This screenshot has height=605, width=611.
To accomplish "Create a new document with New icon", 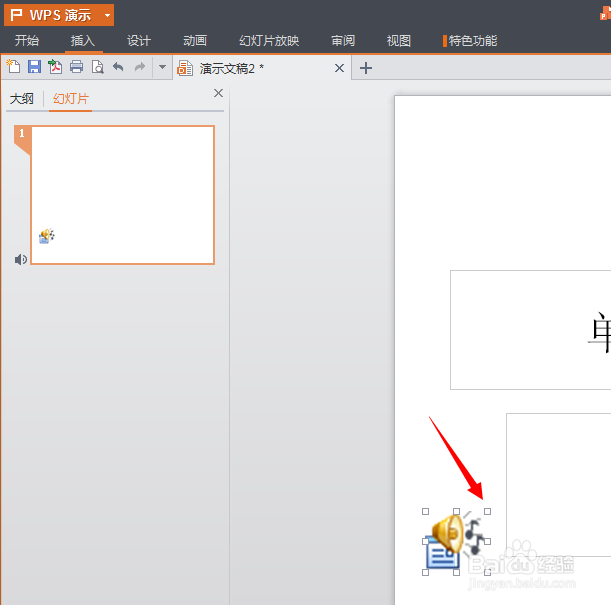I will click(14, 67).
